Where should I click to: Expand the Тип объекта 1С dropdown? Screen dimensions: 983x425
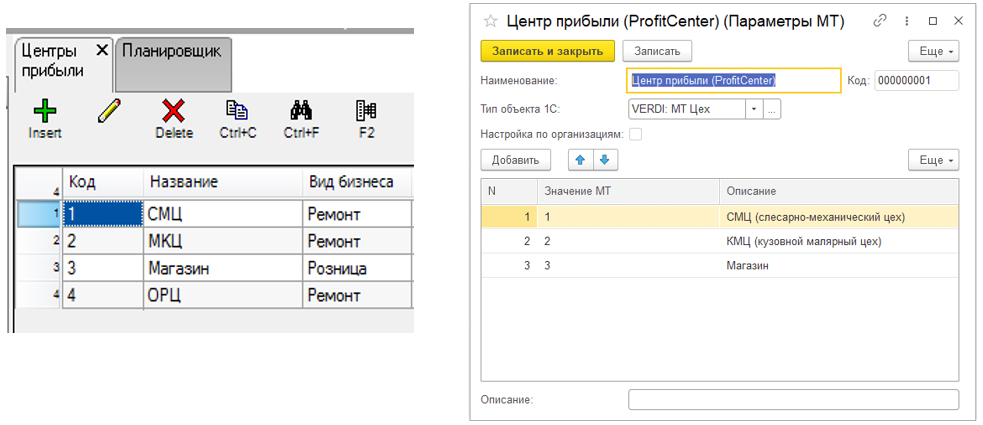pyautogui.click(x=753, y=109)
